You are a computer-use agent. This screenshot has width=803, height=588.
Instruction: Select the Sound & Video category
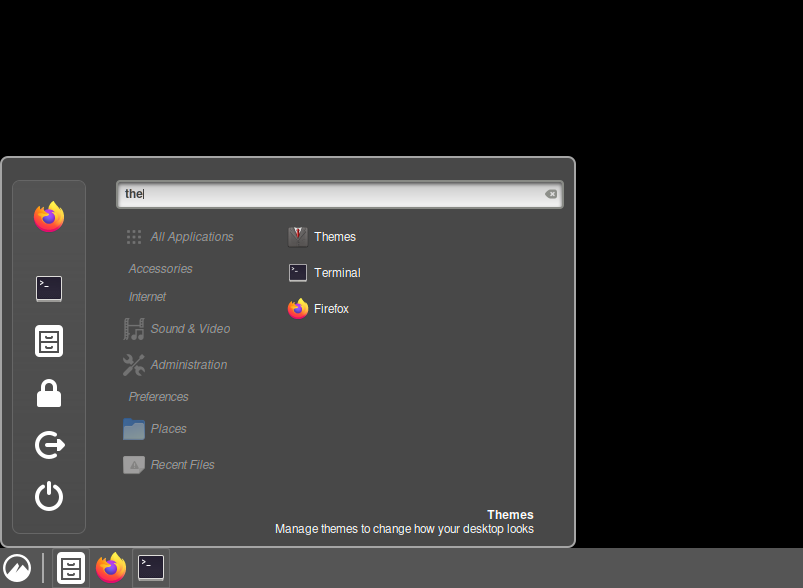pos(177,329)
